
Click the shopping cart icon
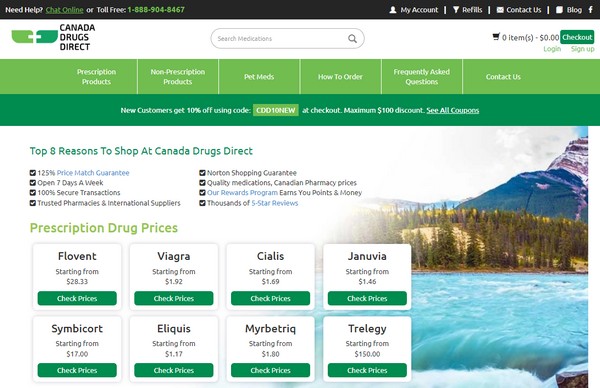click(496, 37)
